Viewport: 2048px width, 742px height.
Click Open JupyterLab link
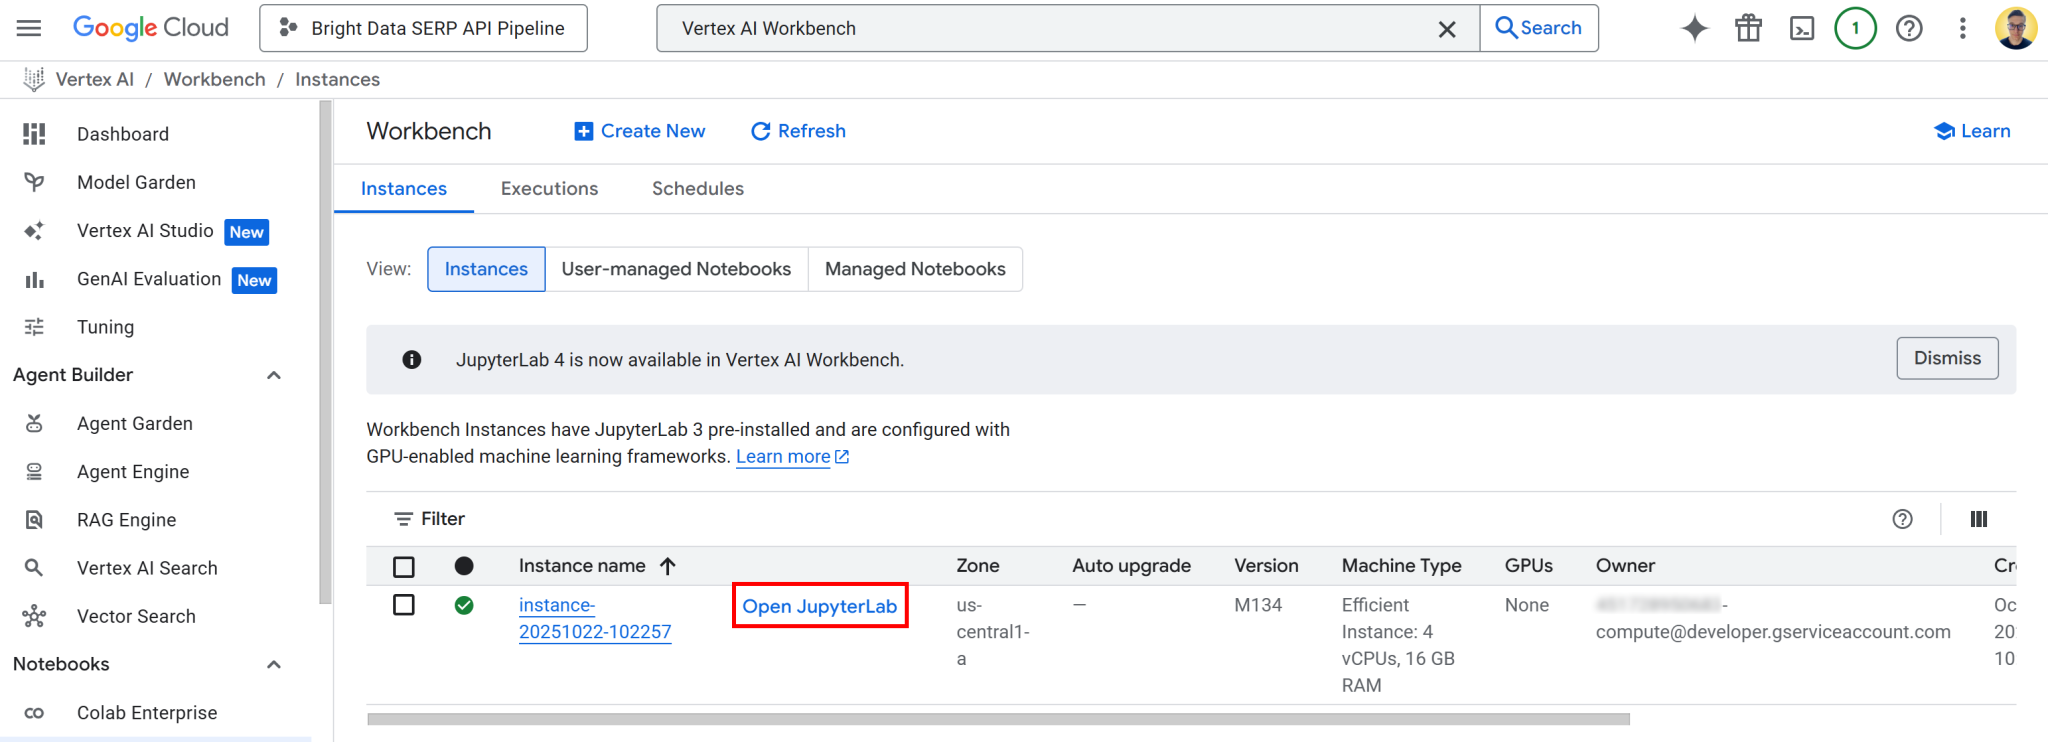pyautogui.click(x=819, y=606)
